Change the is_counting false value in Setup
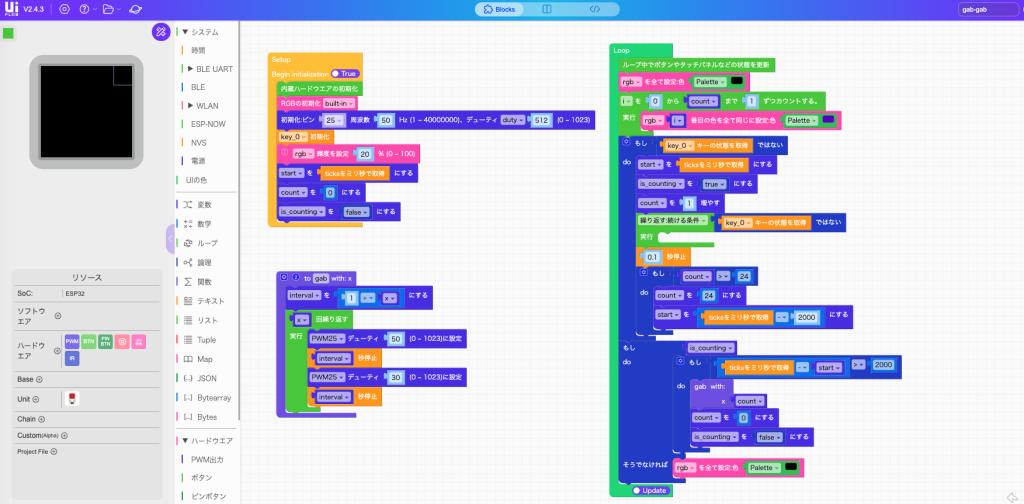The image size is (1024, 504). (x=356, y=212)
